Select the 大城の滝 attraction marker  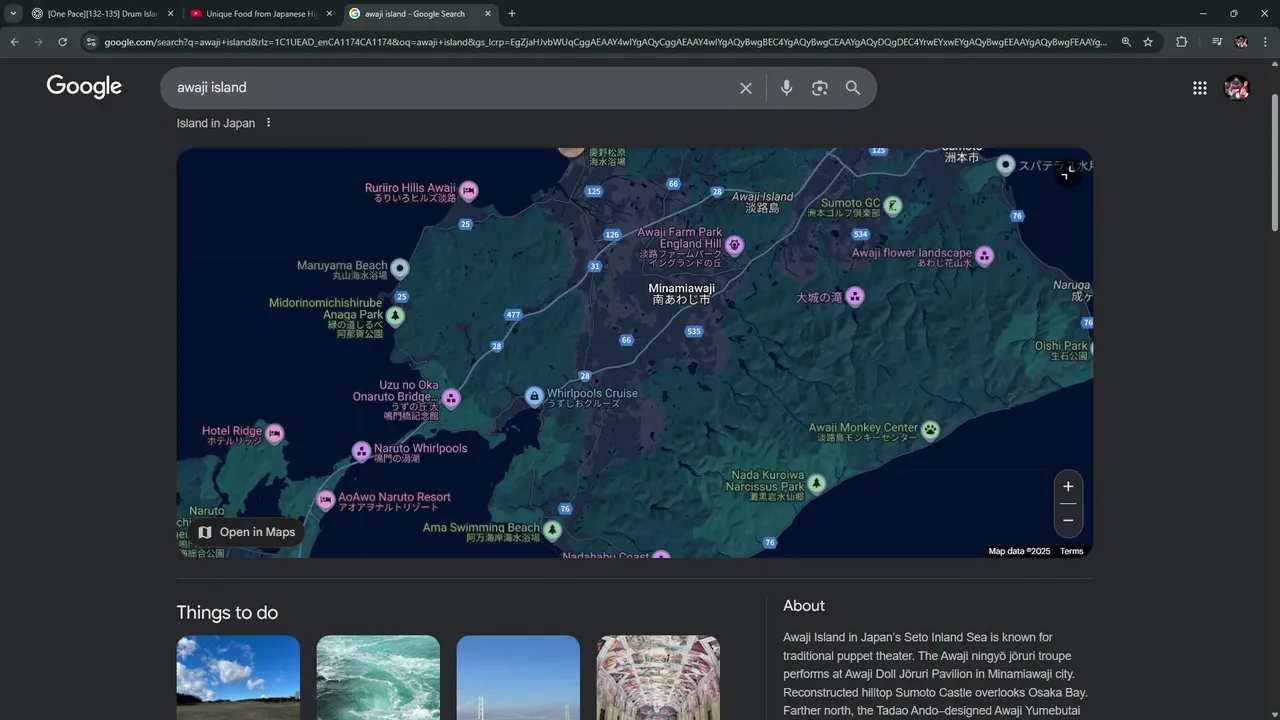click(854, 297)
